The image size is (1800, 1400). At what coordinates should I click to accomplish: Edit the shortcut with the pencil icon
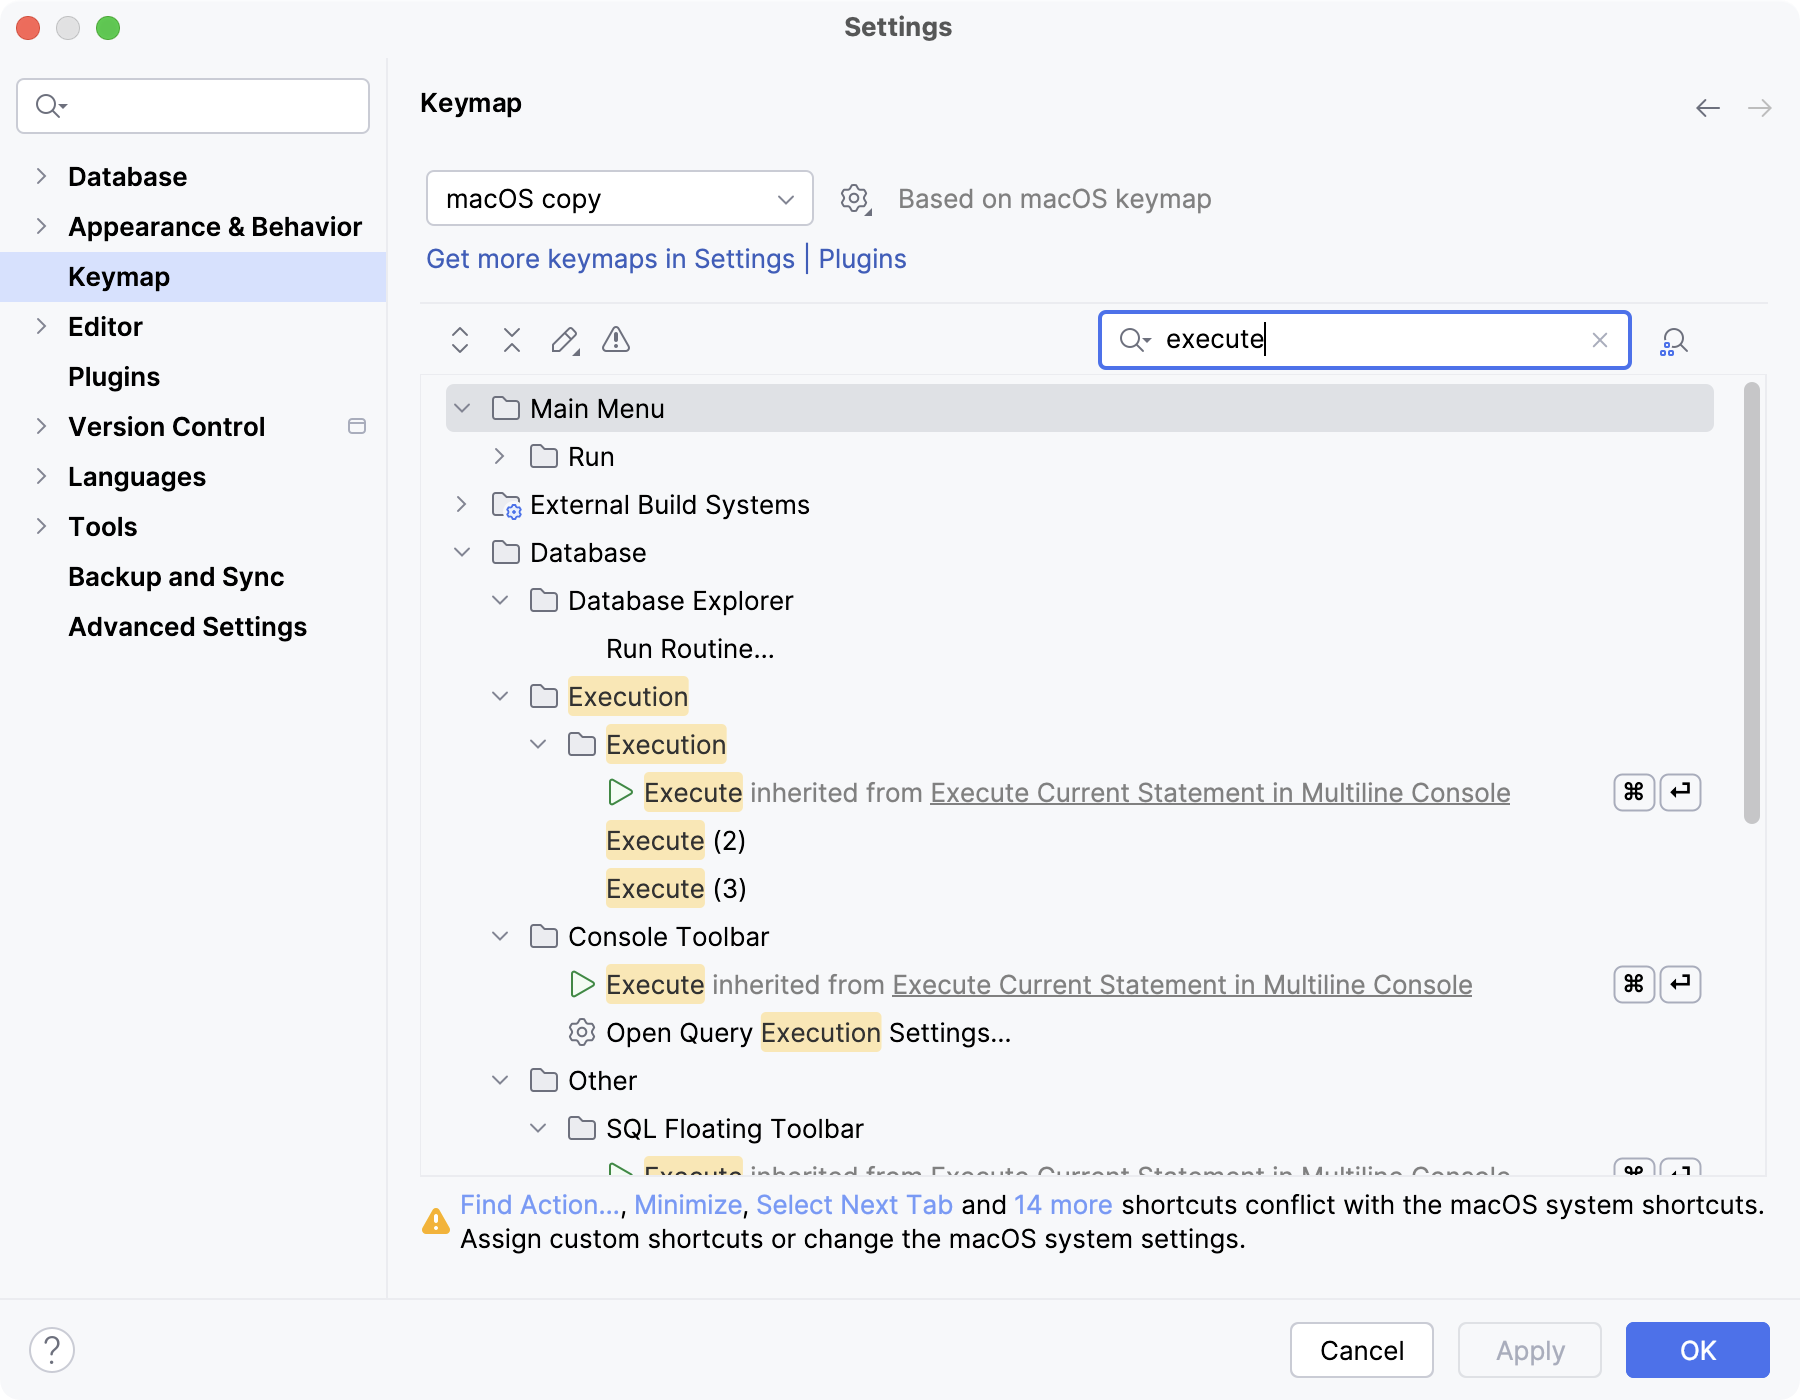(565, 341)
